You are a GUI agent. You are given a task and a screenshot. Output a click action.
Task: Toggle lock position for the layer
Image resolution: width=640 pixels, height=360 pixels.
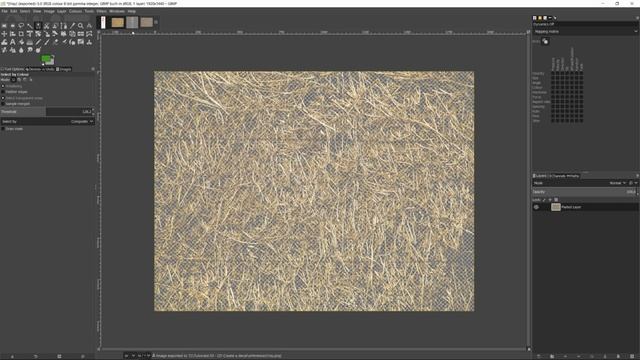(550, 200)
